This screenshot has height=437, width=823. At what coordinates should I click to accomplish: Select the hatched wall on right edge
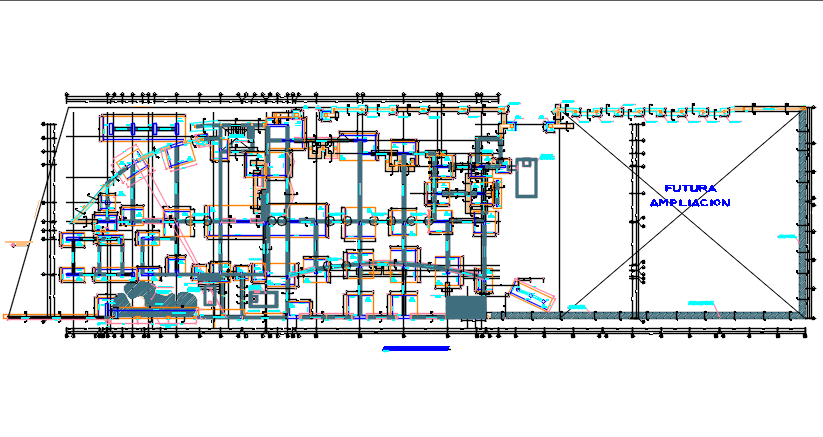[803, 210]
